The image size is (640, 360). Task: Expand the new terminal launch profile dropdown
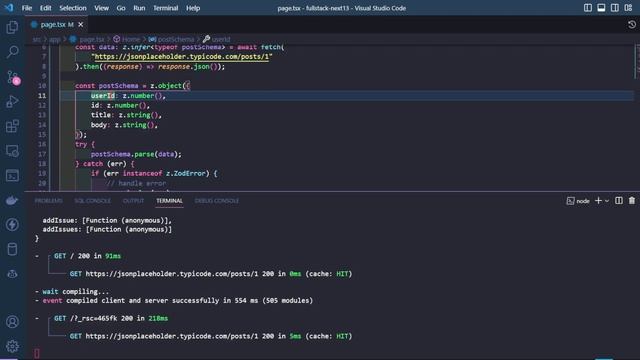coord(607,201)
